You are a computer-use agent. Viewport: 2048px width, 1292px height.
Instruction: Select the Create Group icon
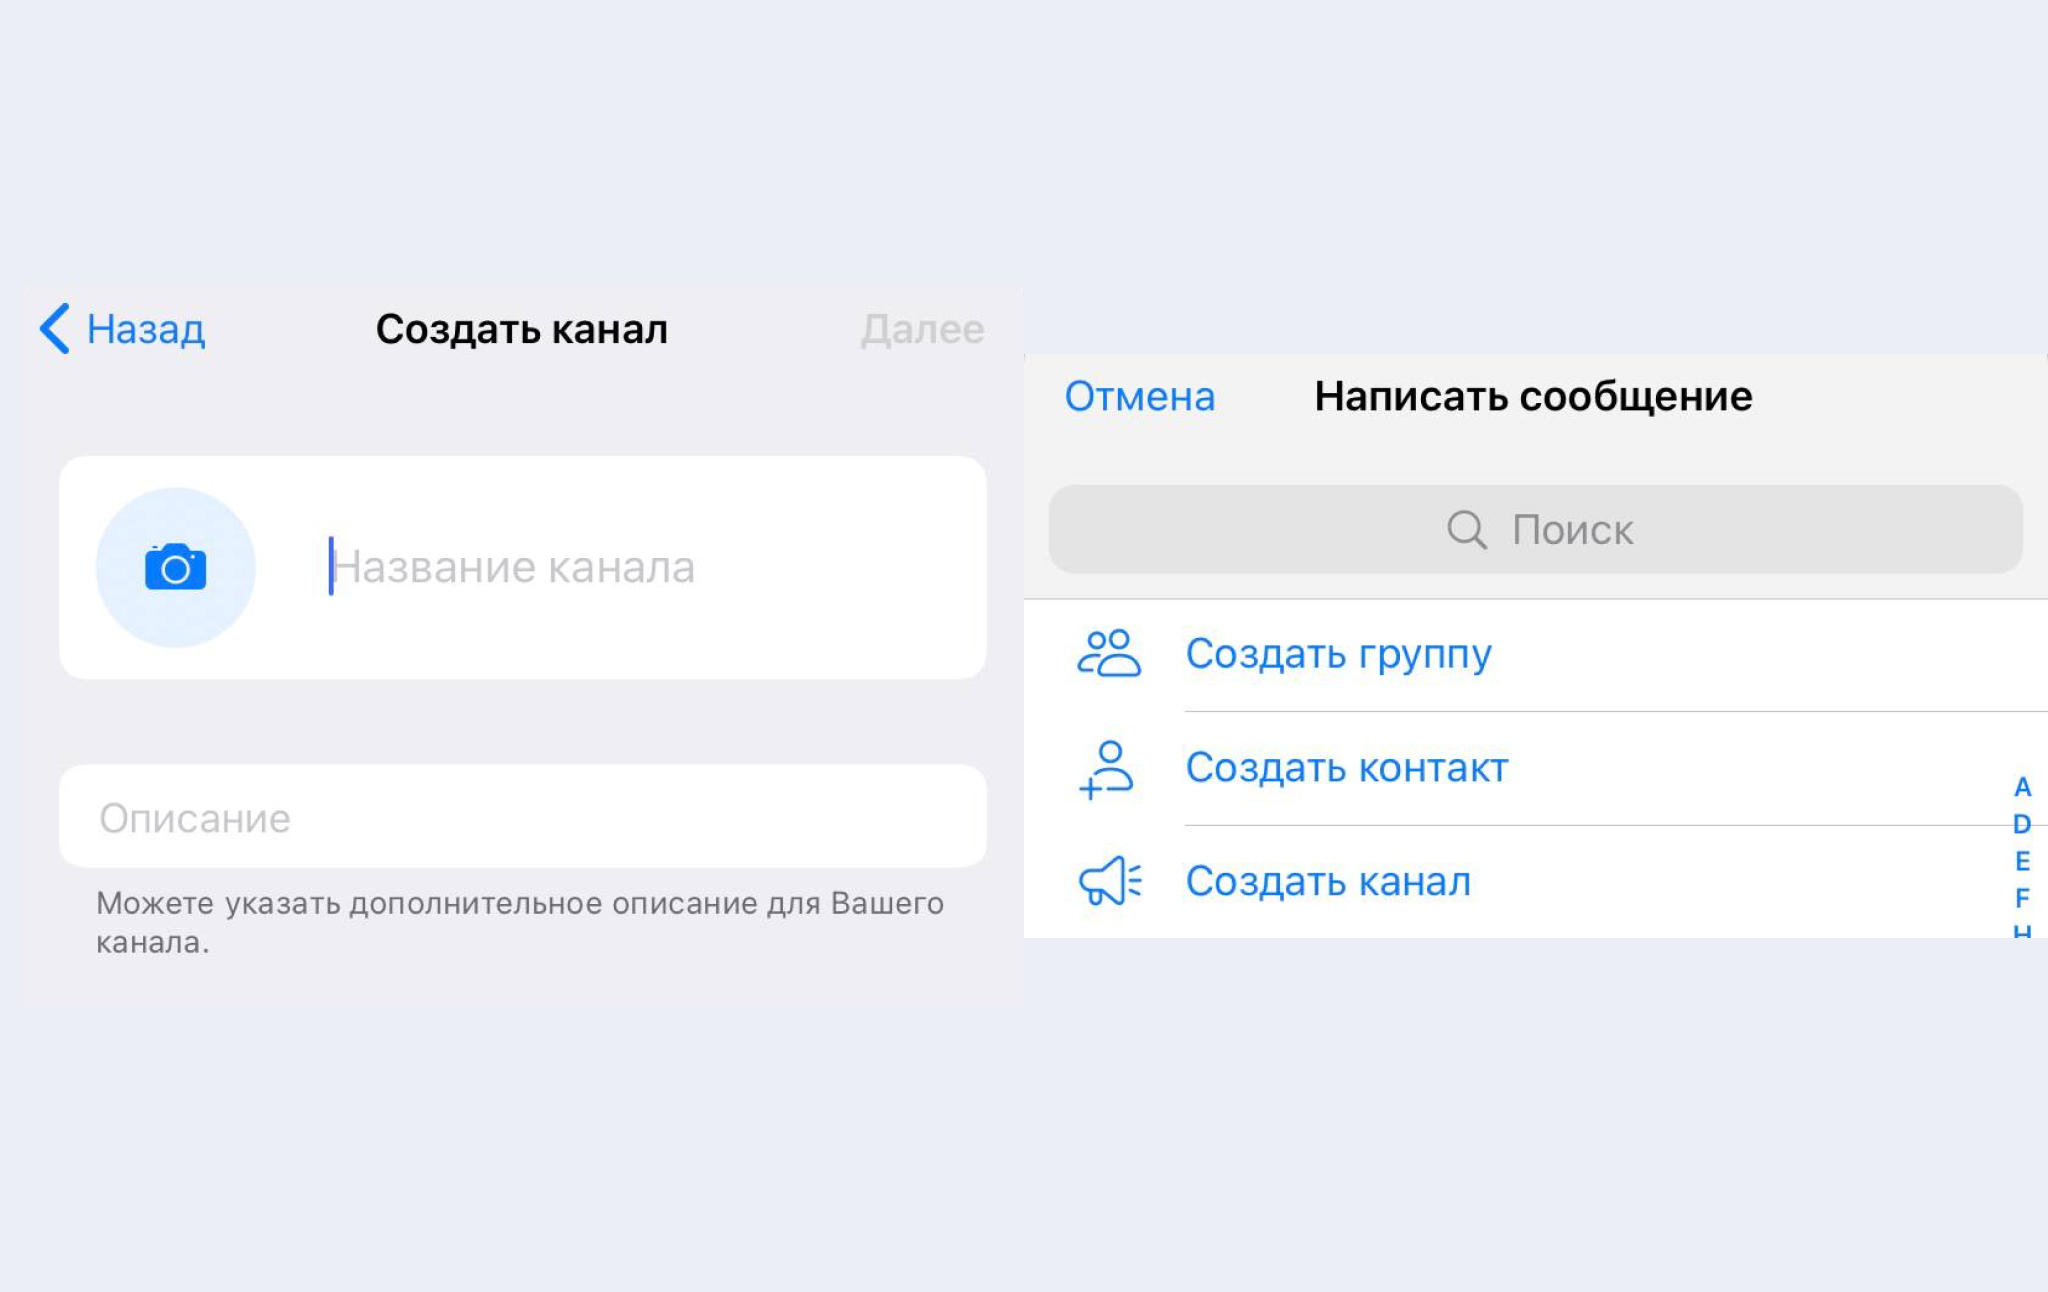pos(1109,650)
